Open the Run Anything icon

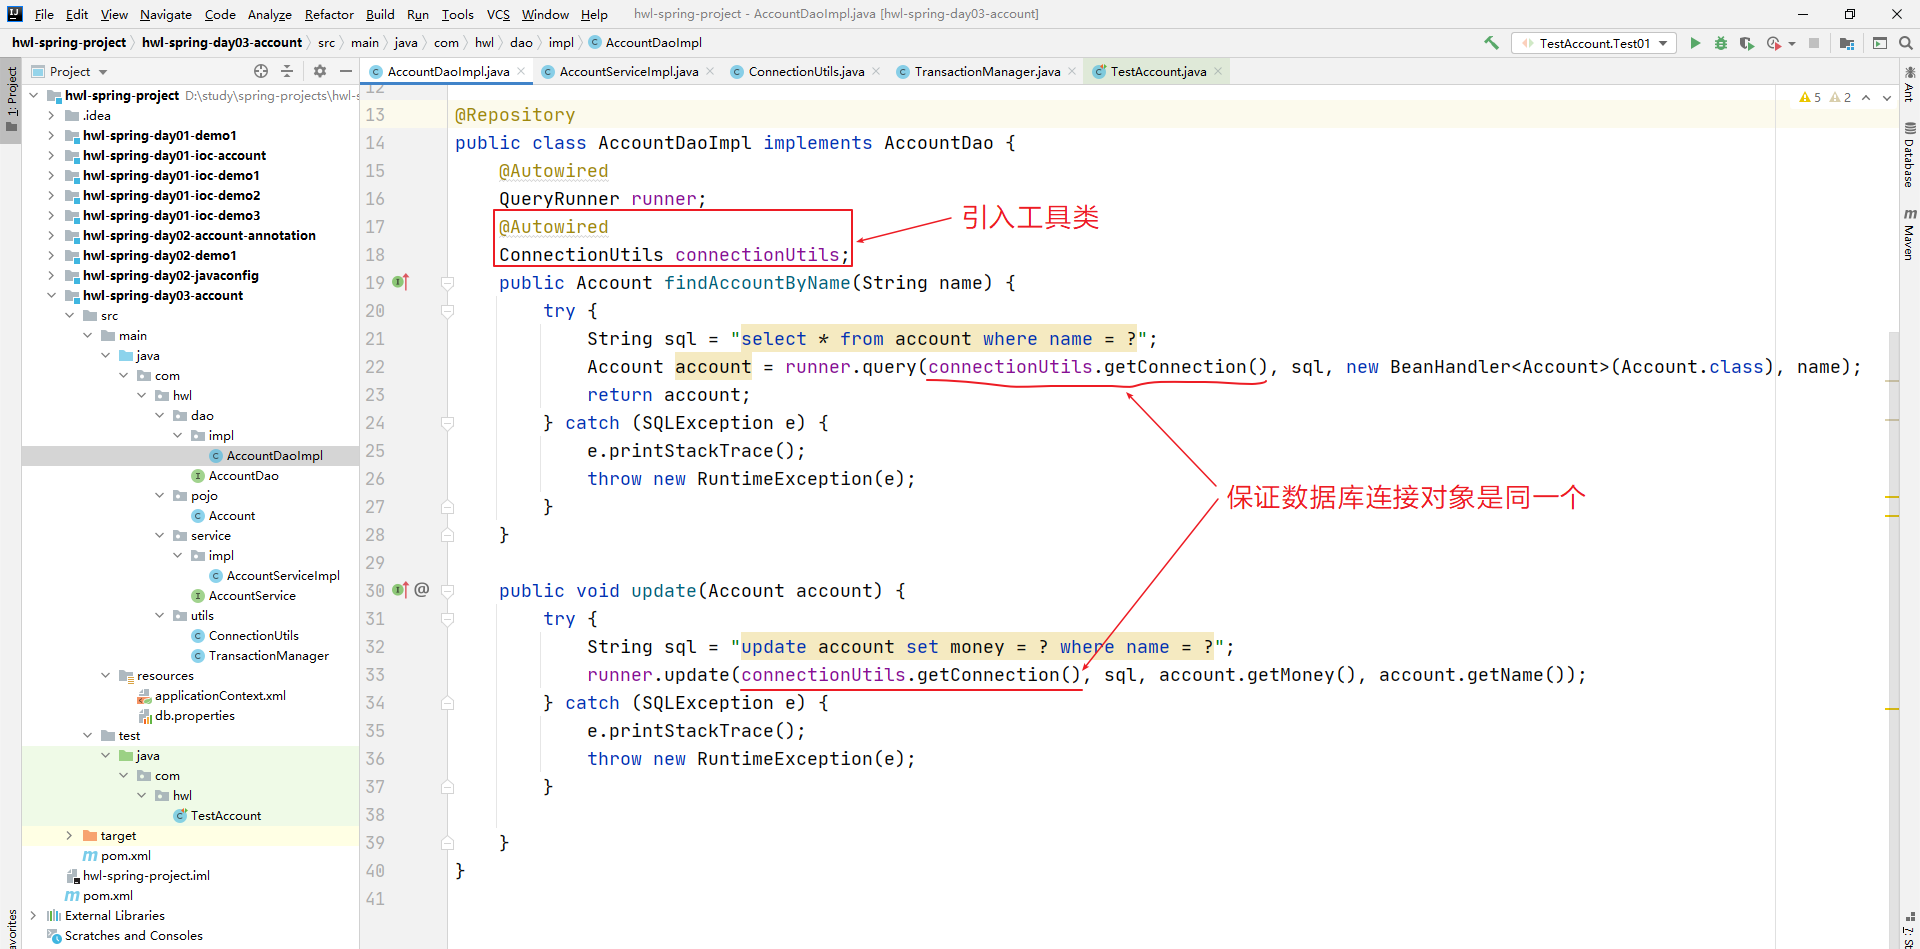(1880, 43)
